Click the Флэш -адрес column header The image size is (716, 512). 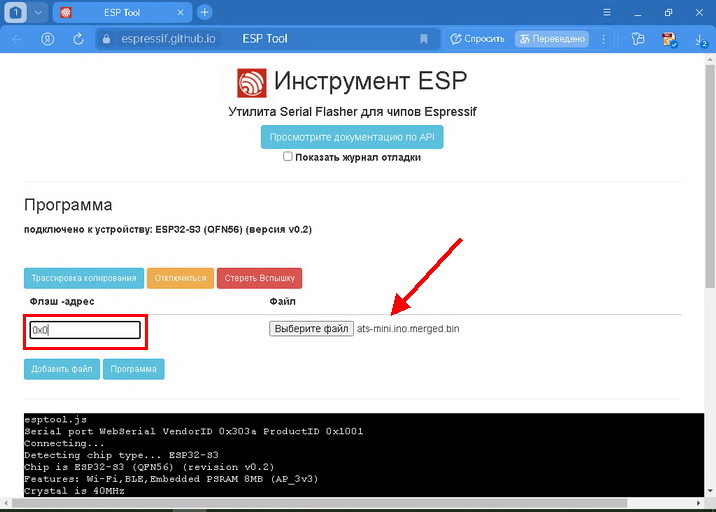[62, 301]
